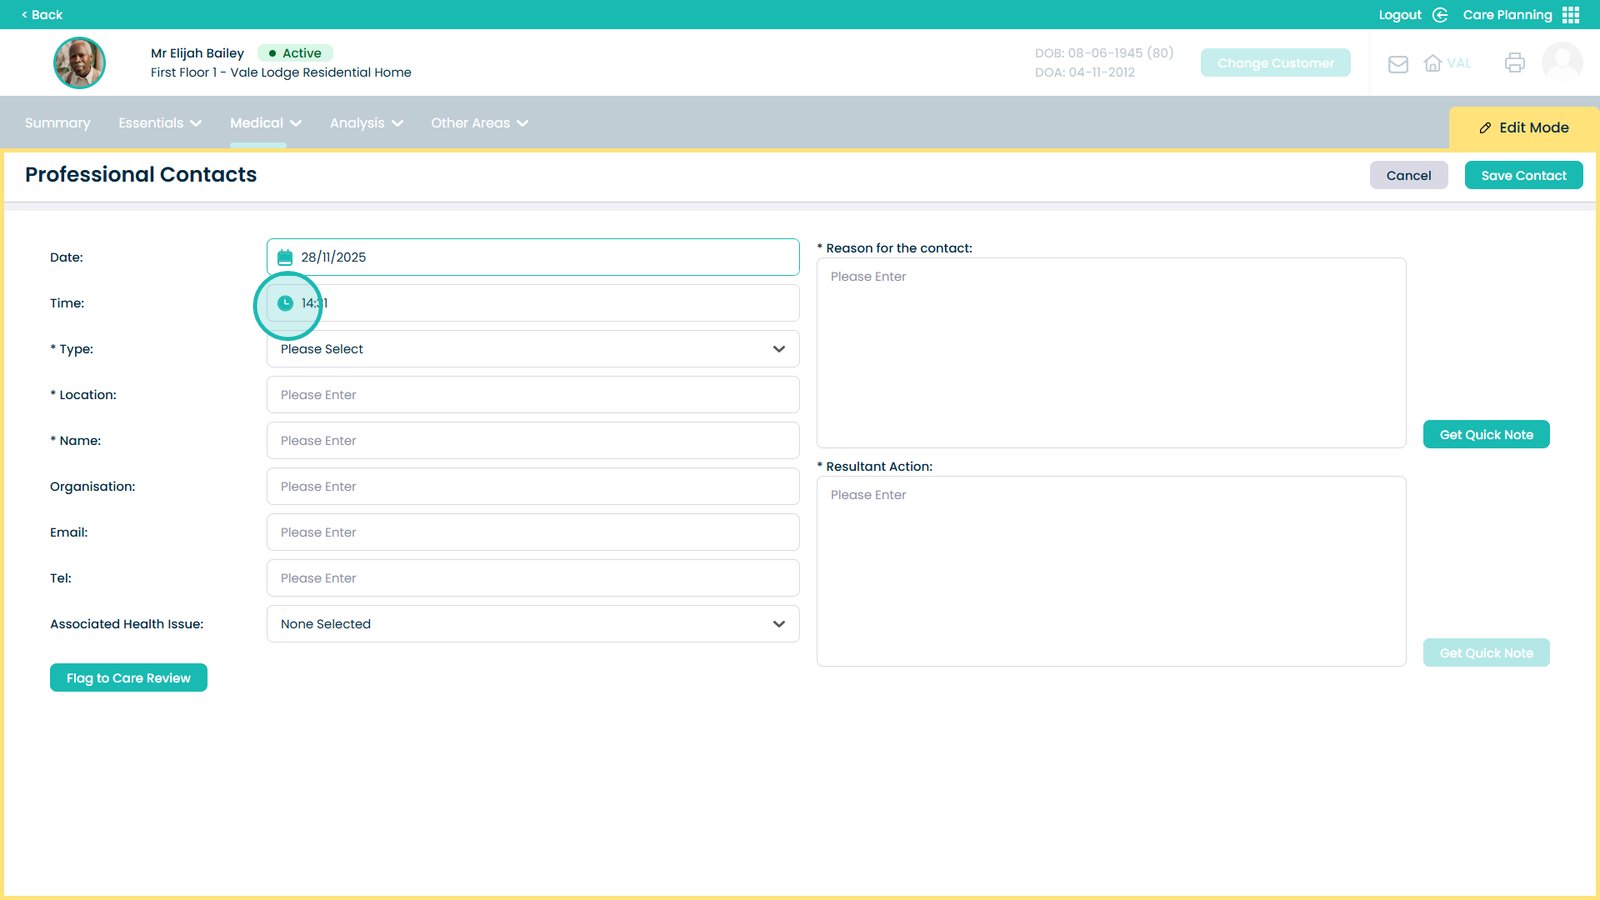1600x900 pixels.
Task: Open the Type dropdown
Action: [x=532, y=349]
